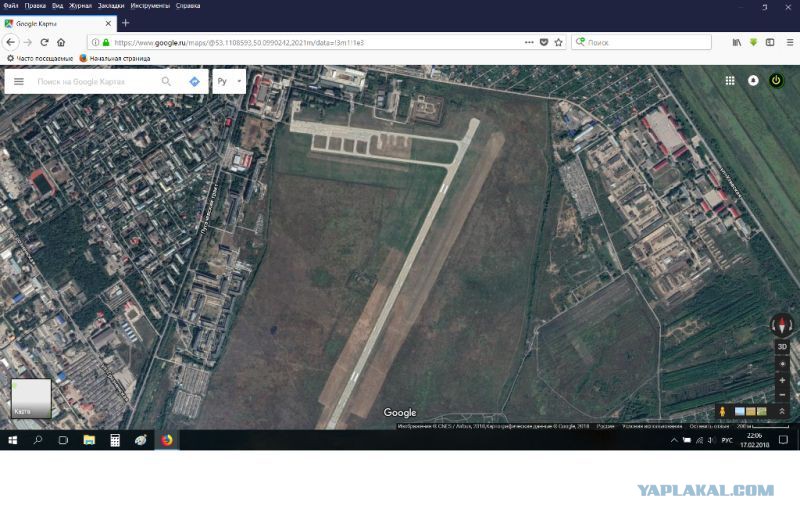Zoom out with the minus button

pyautogui.click(x=782, y=395)
